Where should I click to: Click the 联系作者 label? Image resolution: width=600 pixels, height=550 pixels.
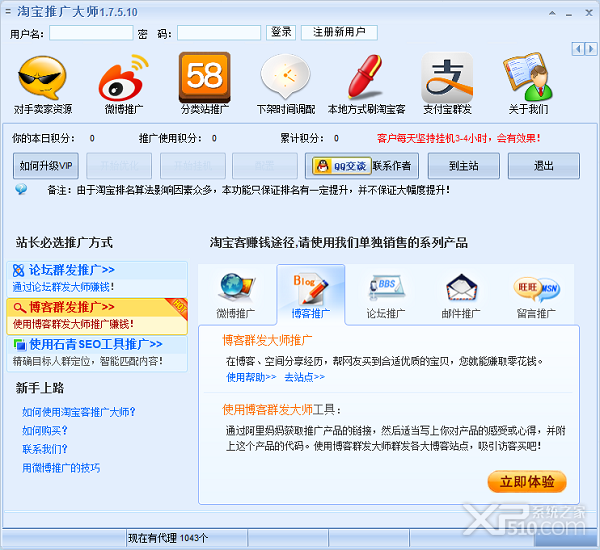392,166
